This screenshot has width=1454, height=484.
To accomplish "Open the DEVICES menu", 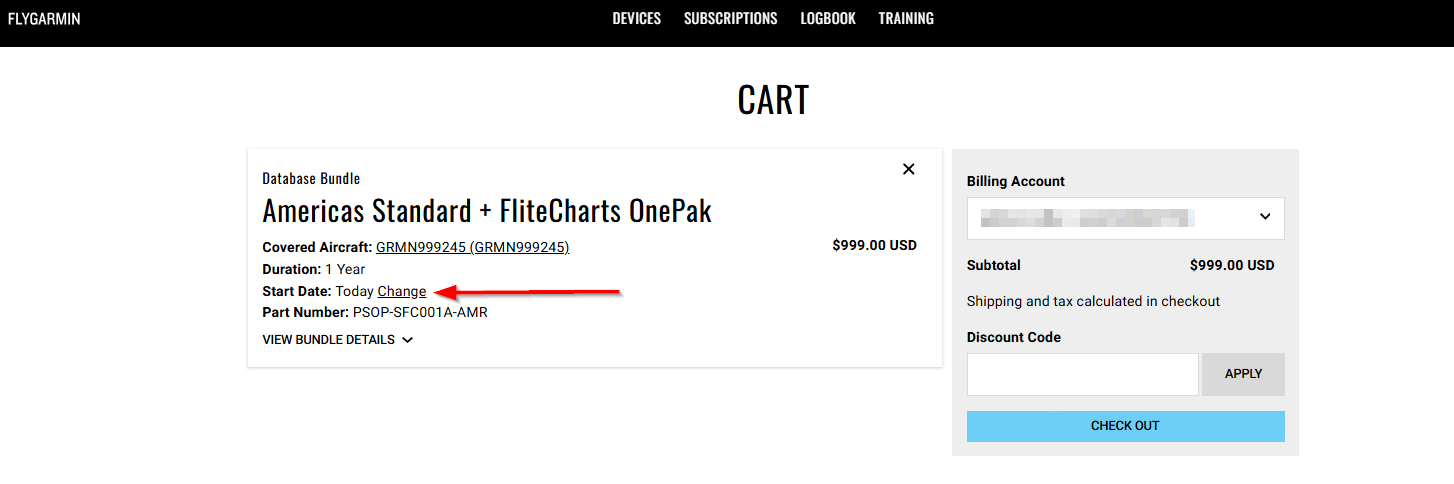I will pyautogui.click(x=636, y=19).
